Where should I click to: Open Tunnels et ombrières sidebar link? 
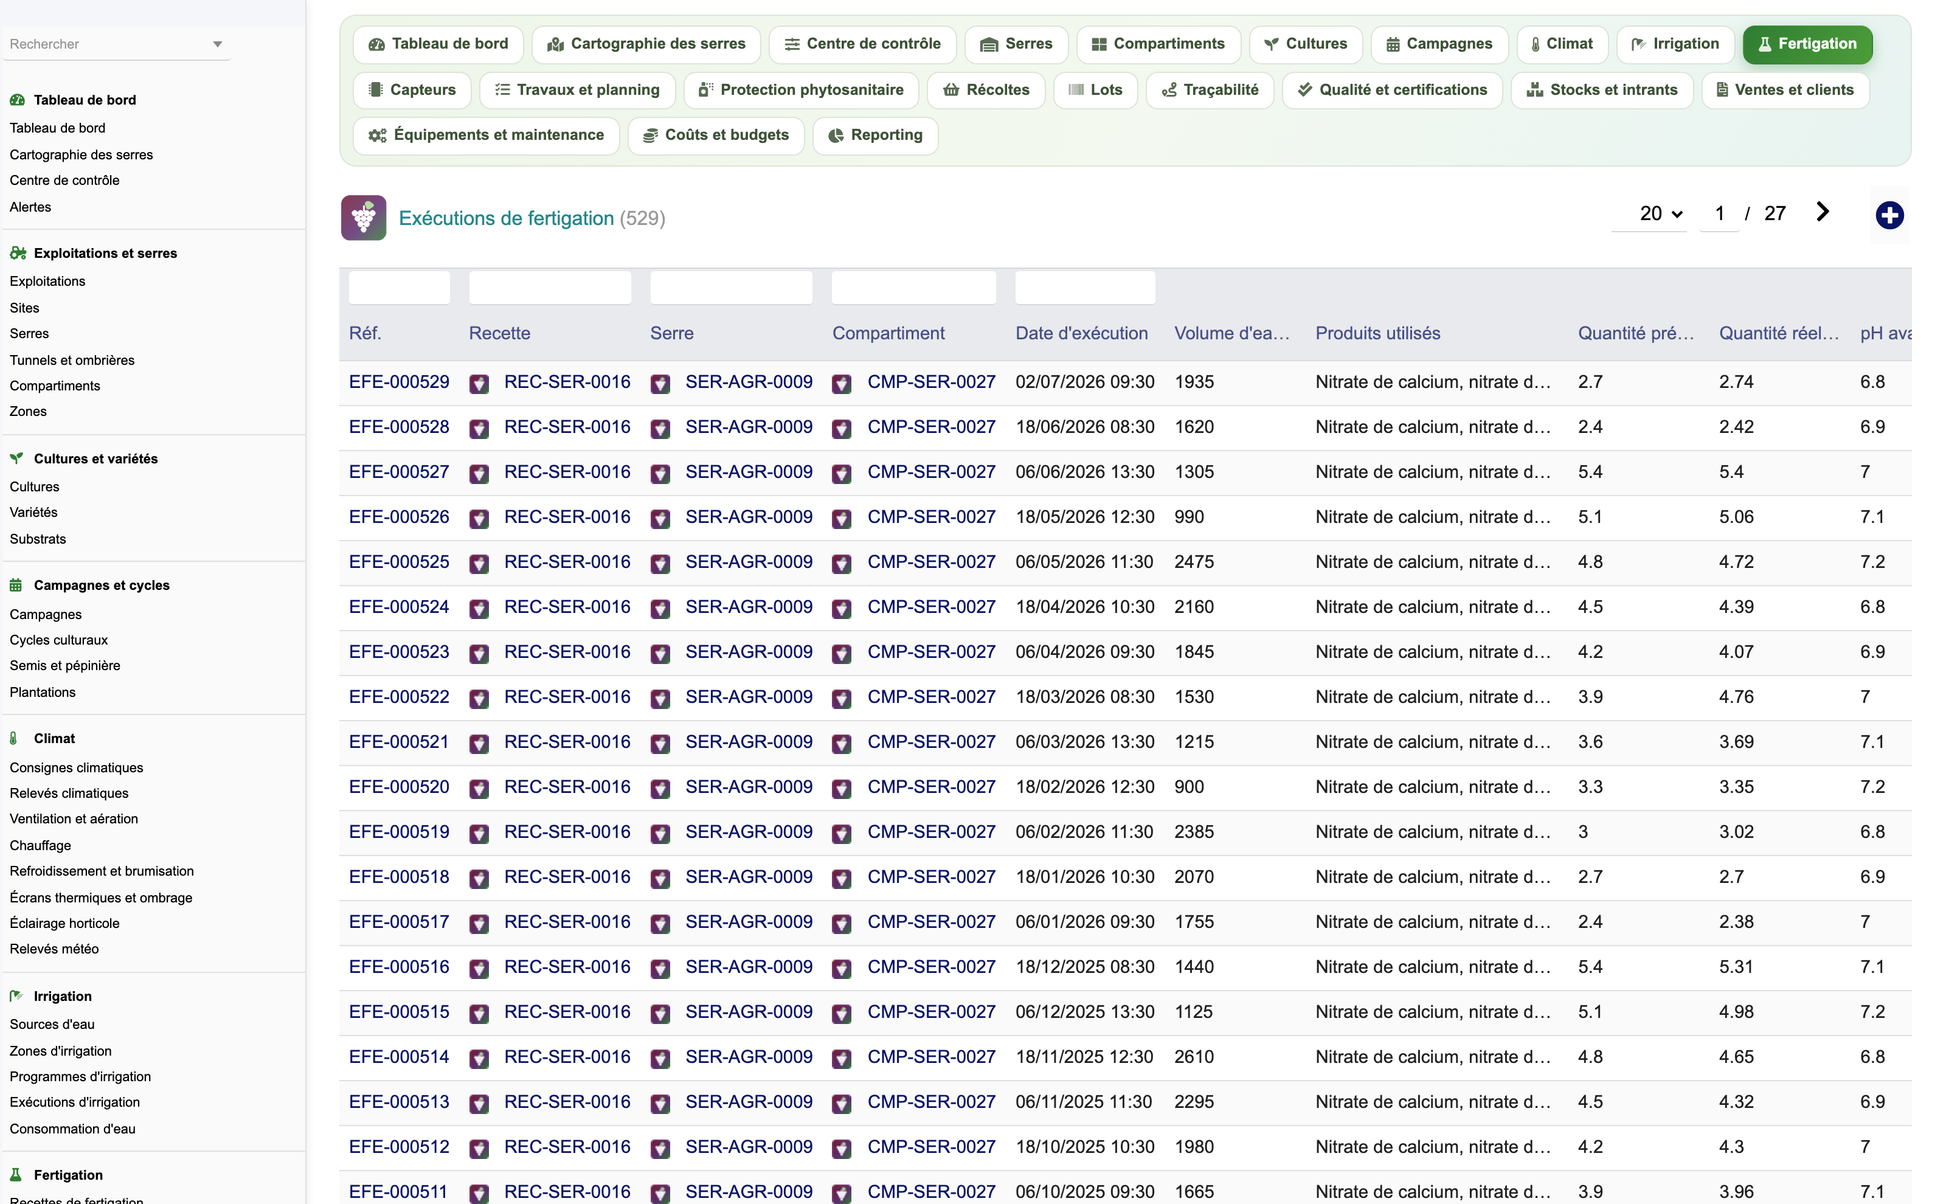(72, 360)
